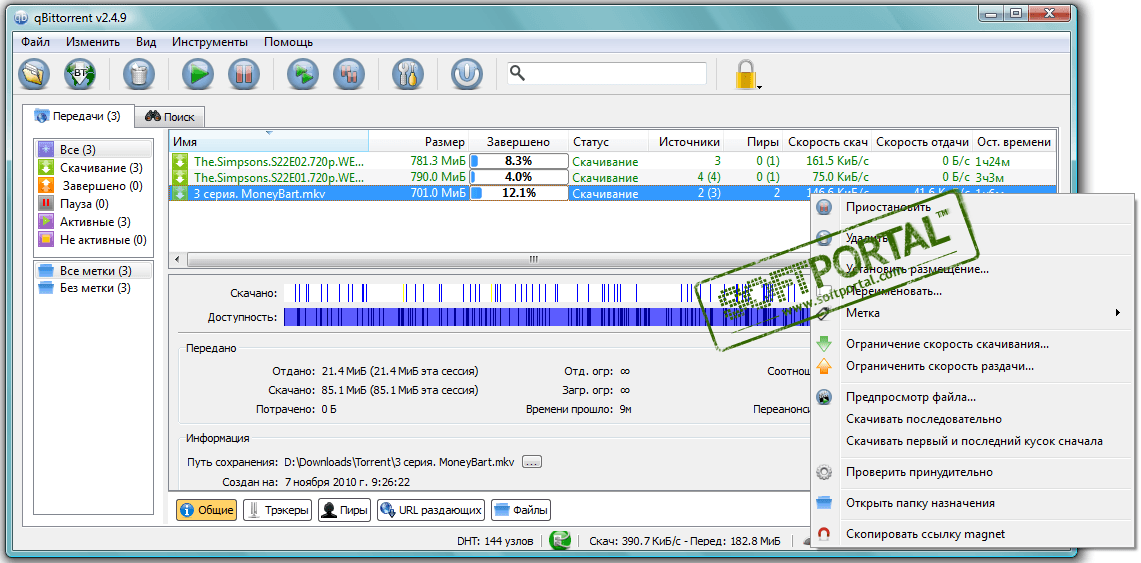Image resolution: width=1141 pixels, height=563 pixels.
Task: Sort by the Размер column header
Action: [418, 142]
